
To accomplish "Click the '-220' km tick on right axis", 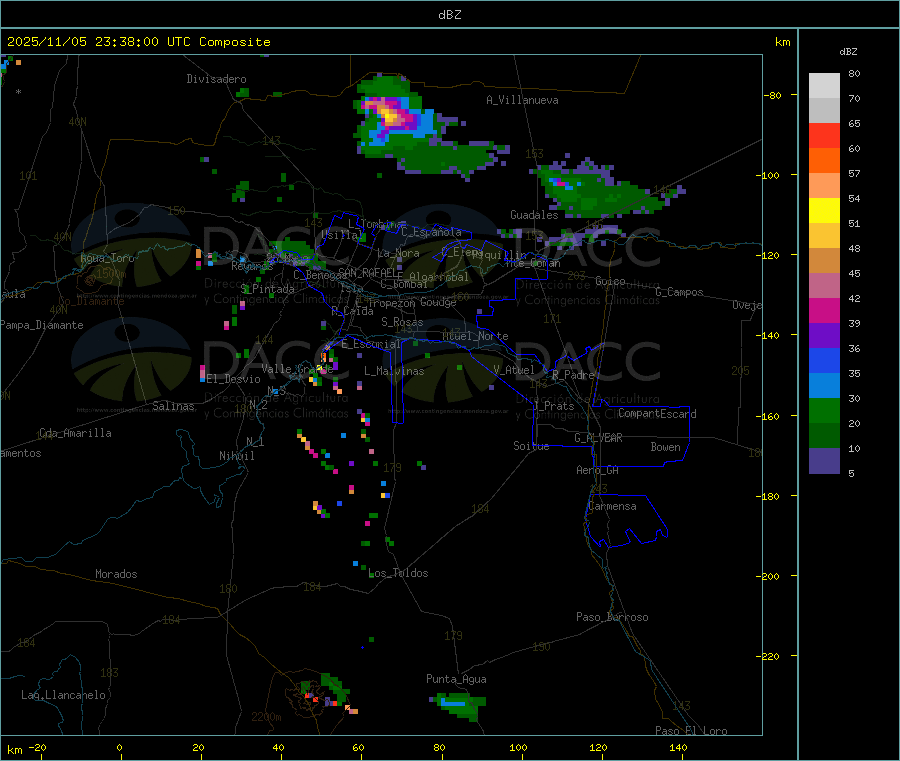I will [770, 656].
